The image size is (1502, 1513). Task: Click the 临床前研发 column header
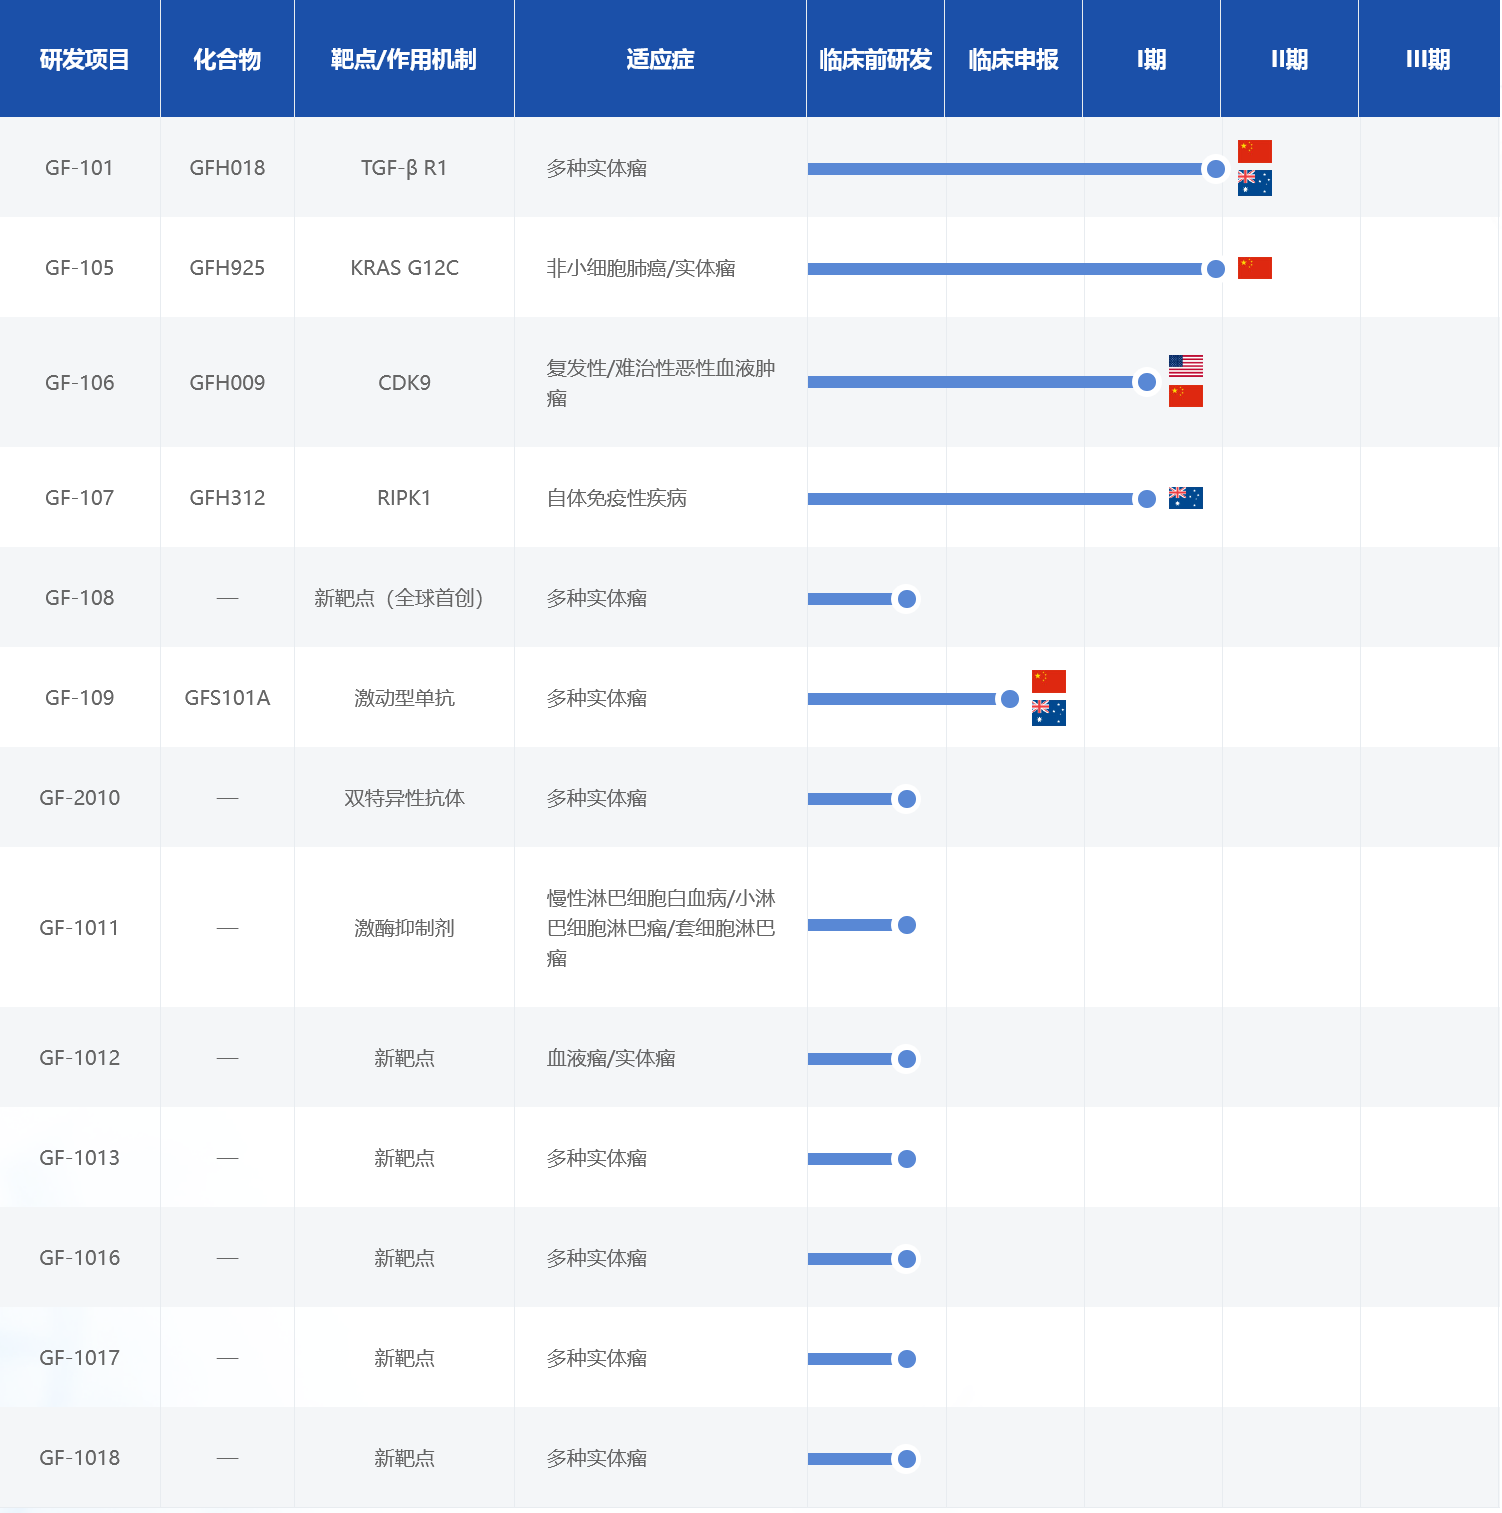click(875, 60)
